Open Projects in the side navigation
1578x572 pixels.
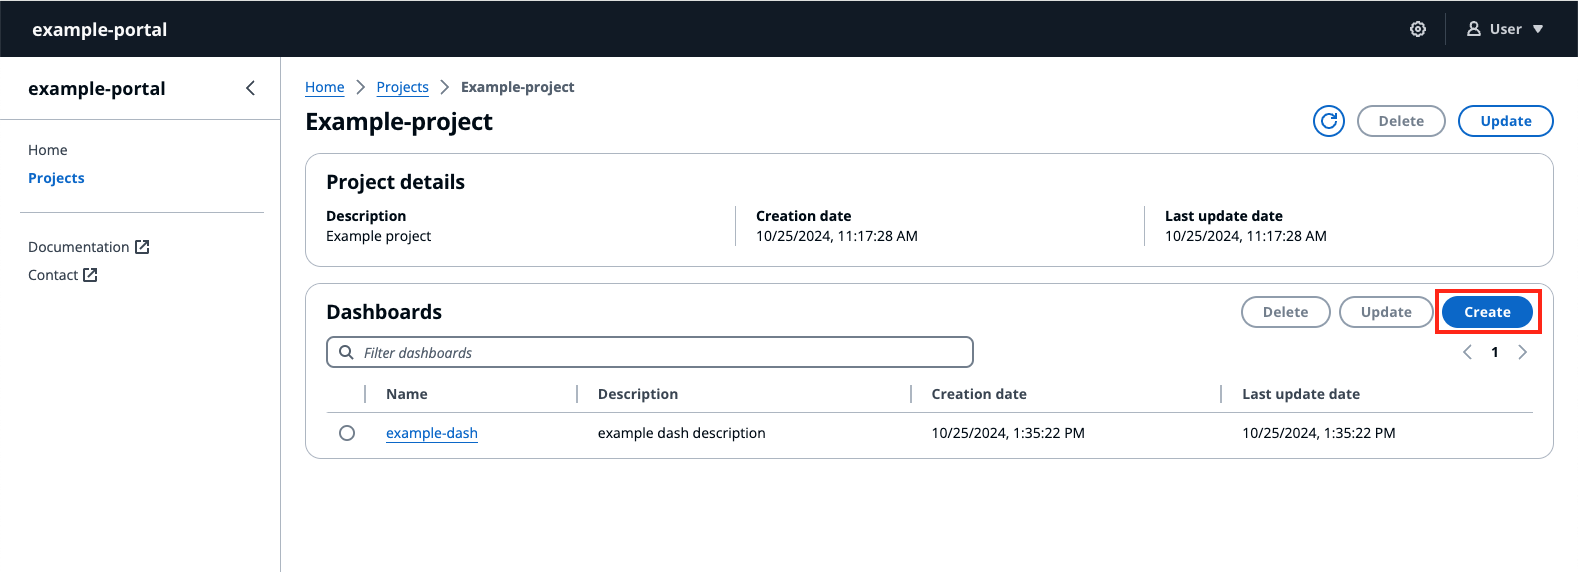click(56, 178)
